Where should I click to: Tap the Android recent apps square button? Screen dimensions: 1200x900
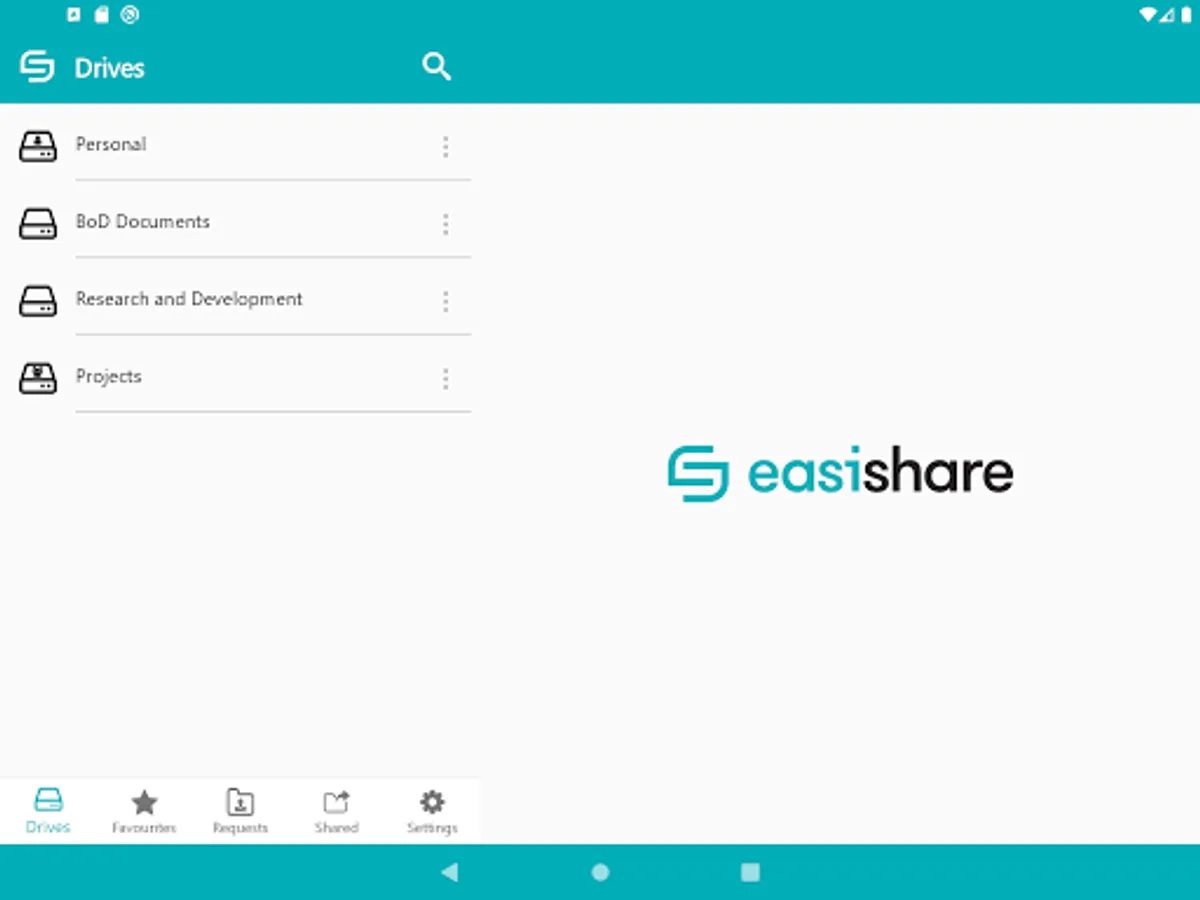tap(750, 872)
